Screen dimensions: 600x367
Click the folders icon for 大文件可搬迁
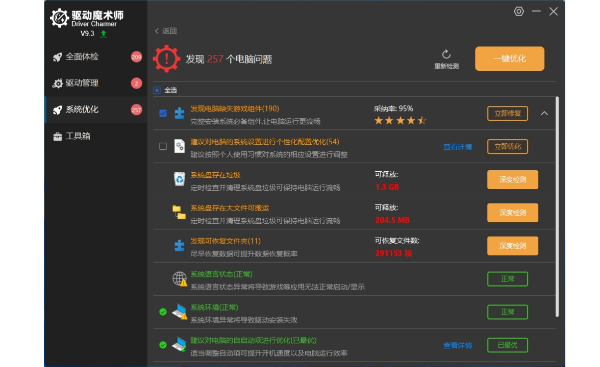click(179, 212)
